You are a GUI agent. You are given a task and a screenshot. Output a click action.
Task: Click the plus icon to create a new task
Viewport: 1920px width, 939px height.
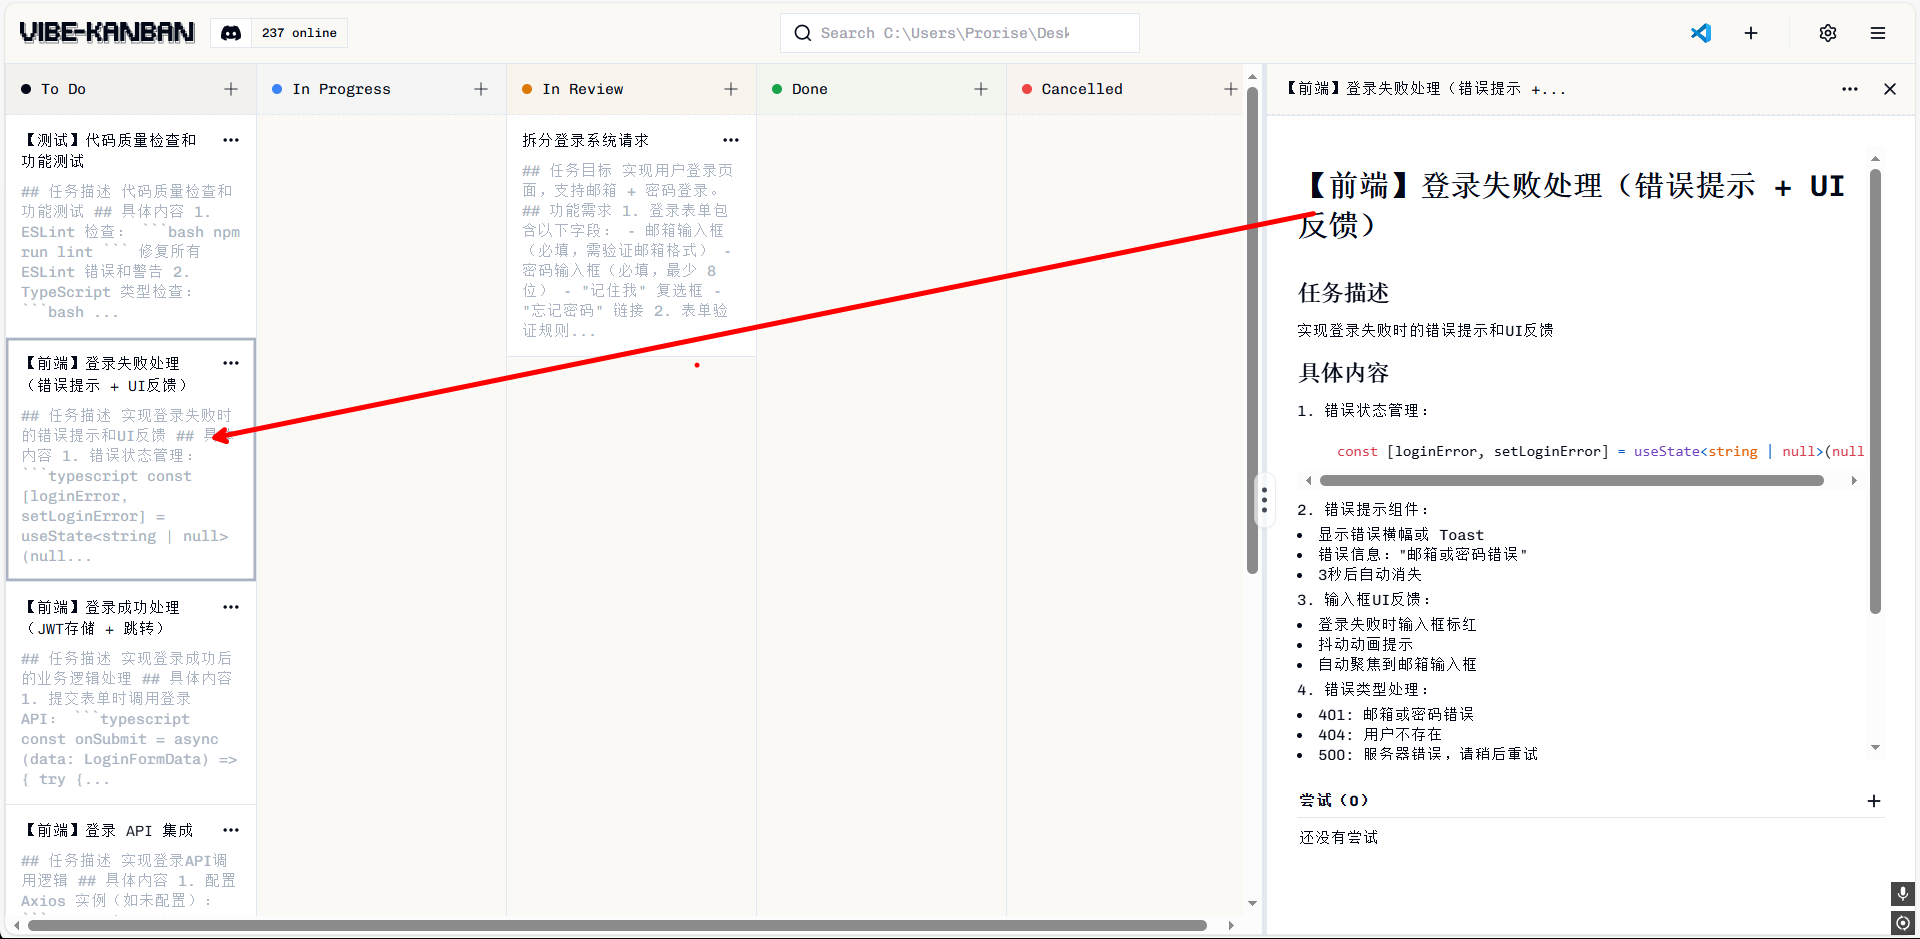[1750, 33]
